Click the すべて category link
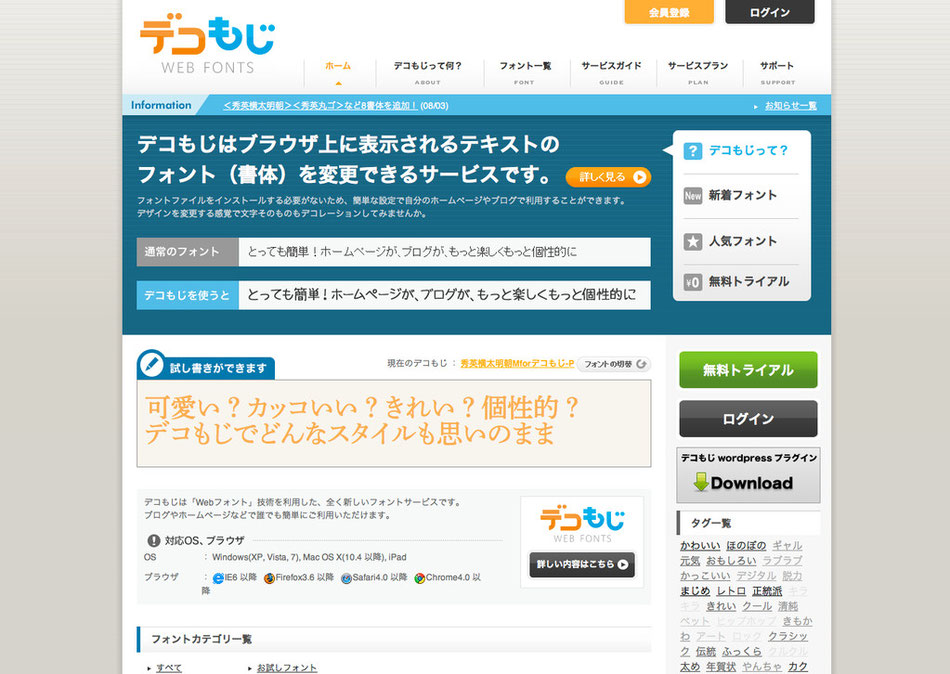Screen dimensions: 950x674 (168, 668)
